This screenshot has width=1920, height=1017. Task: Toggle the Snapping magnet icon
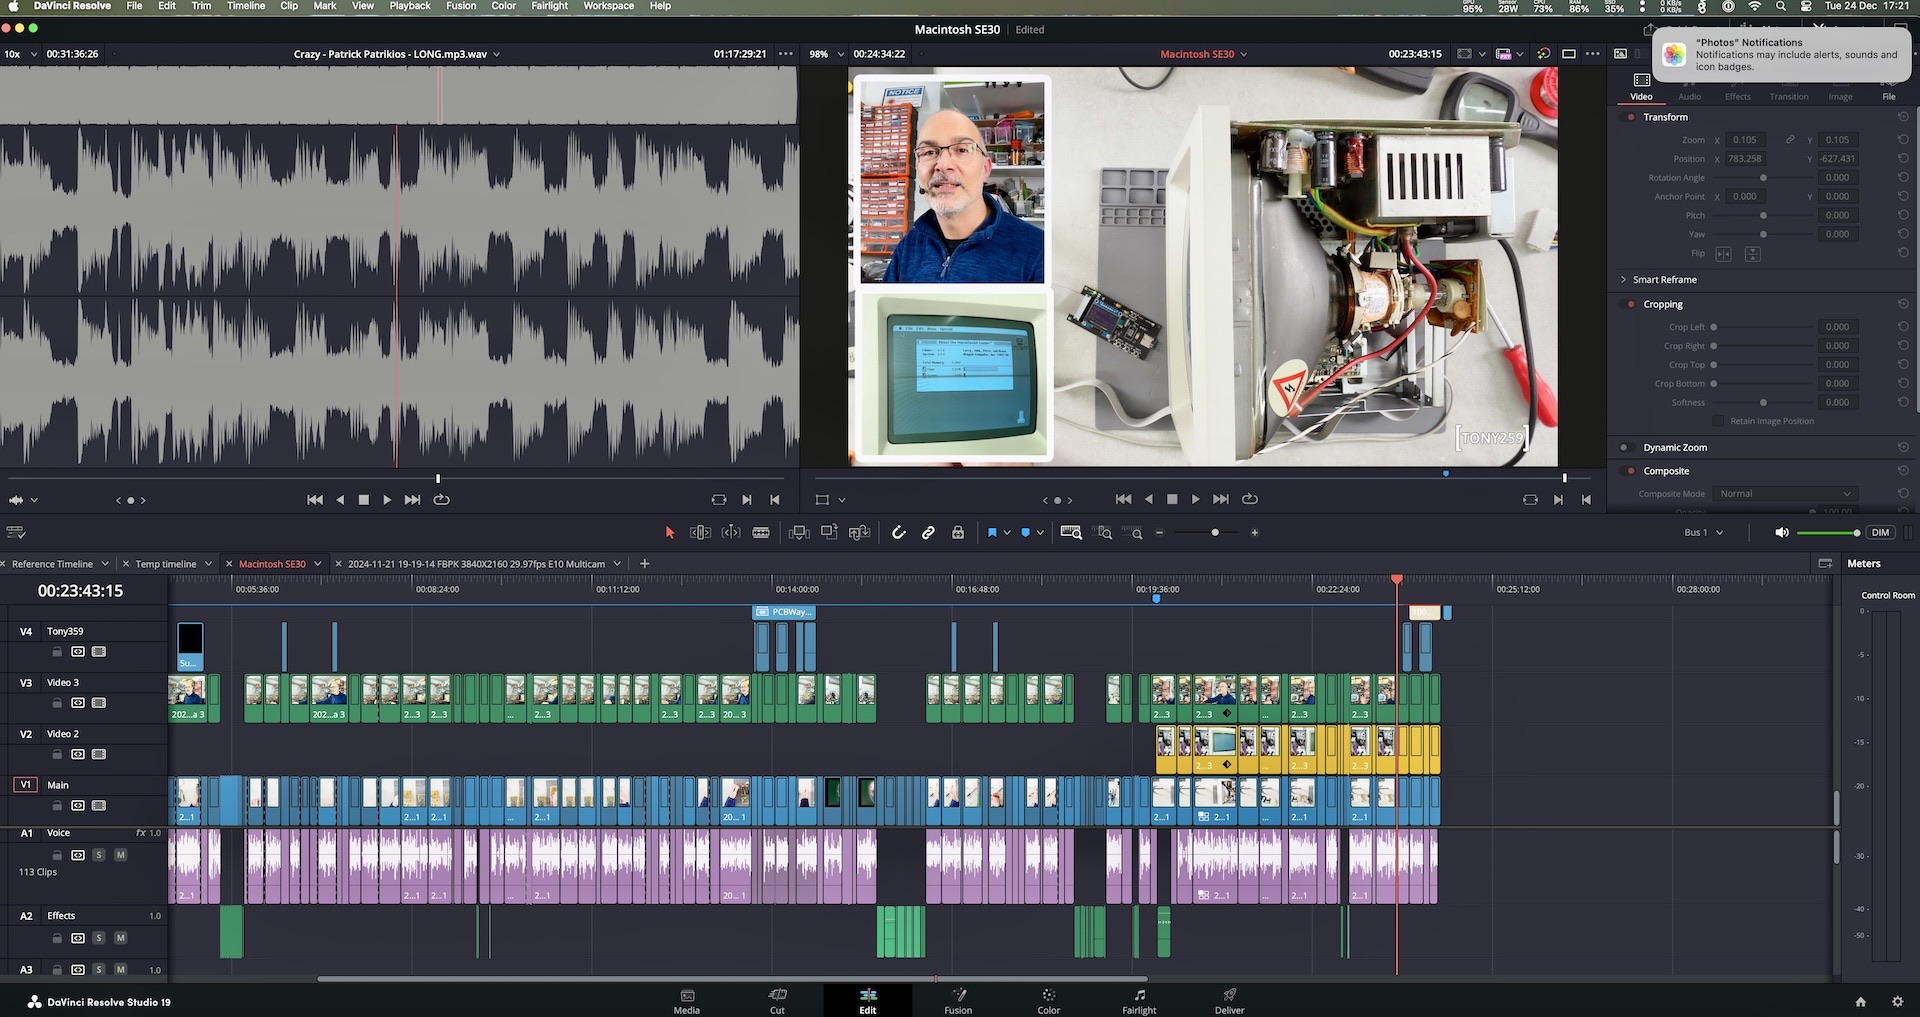898,533
